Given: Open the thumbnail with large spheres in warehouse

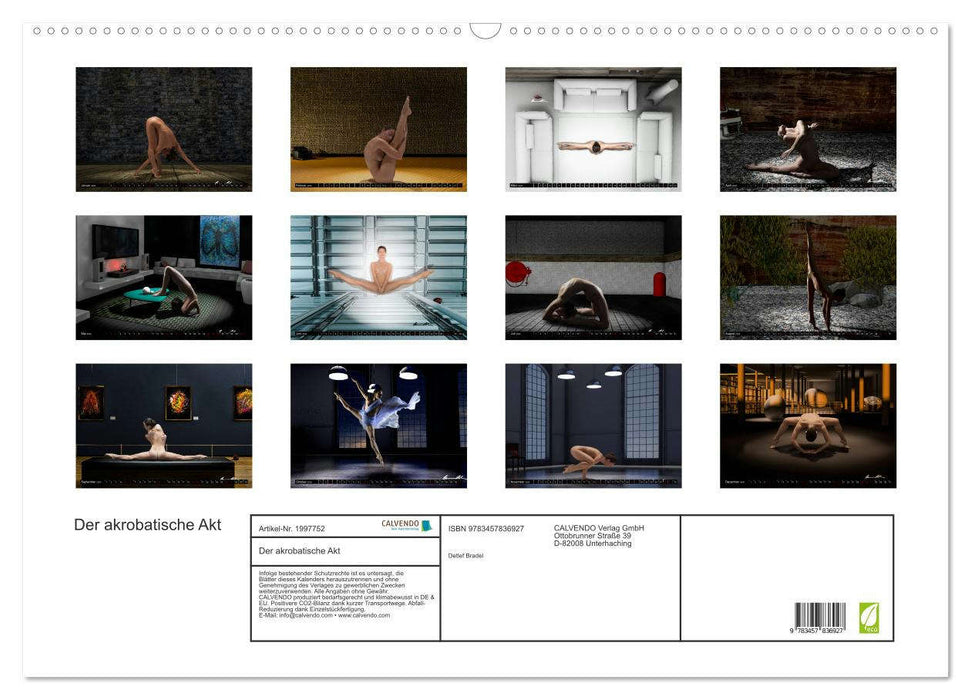Looking at the screenshot, I should click(807, 425).
